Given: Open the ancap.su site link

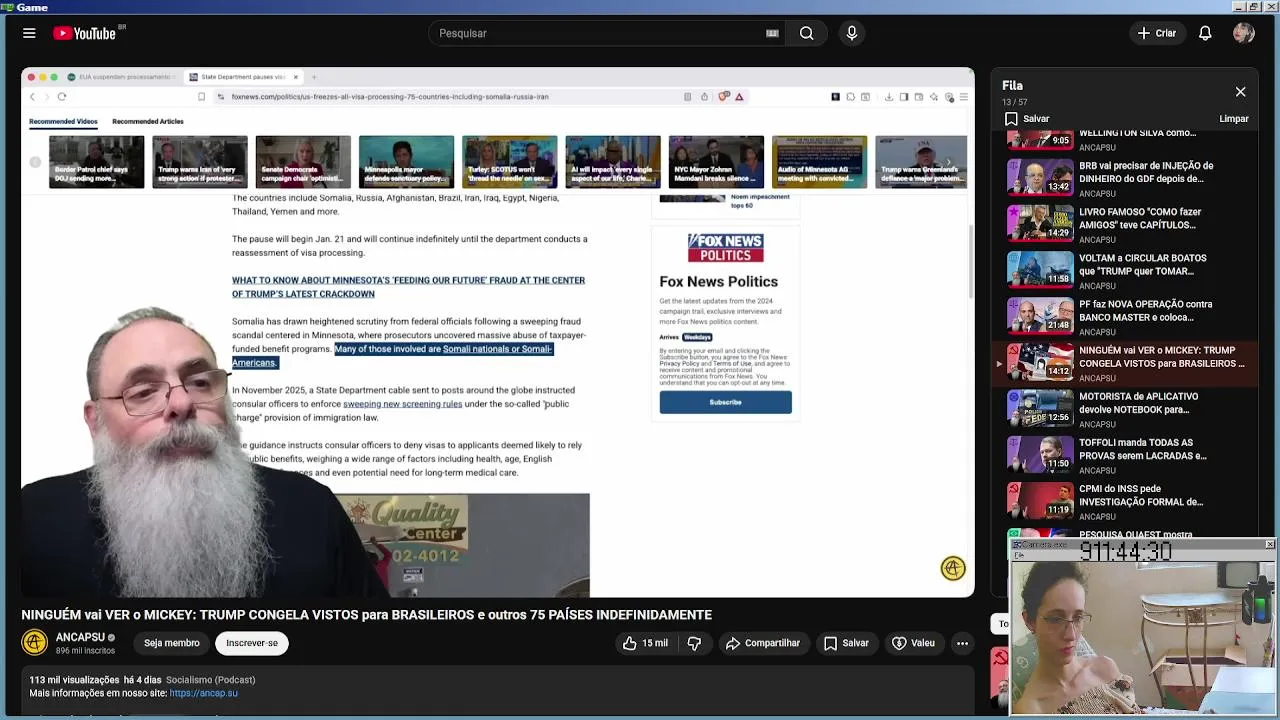Looking at the screenshot, I should pos(204,693).
